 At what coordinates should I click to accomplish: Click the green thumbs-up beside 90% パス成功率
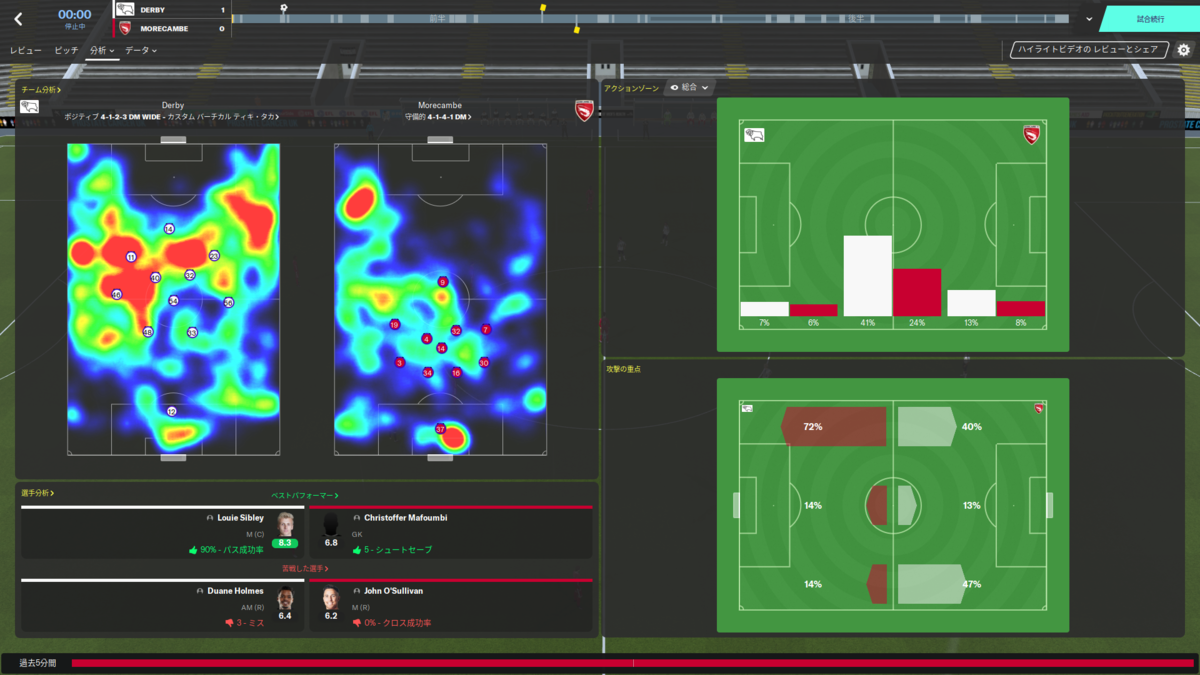193,550
